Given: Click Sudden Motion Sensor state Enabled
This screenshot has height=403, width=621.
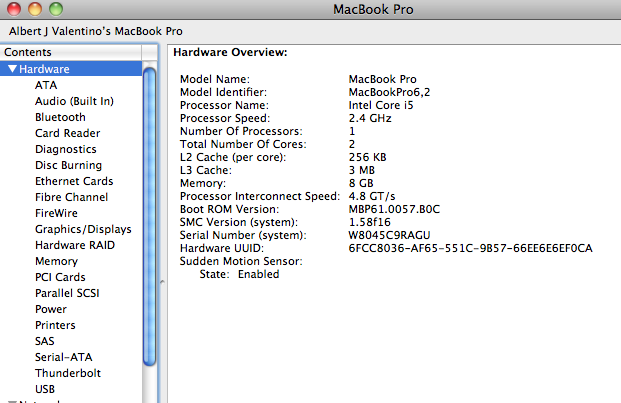Looking at the screenshot, I should point(258,274).
